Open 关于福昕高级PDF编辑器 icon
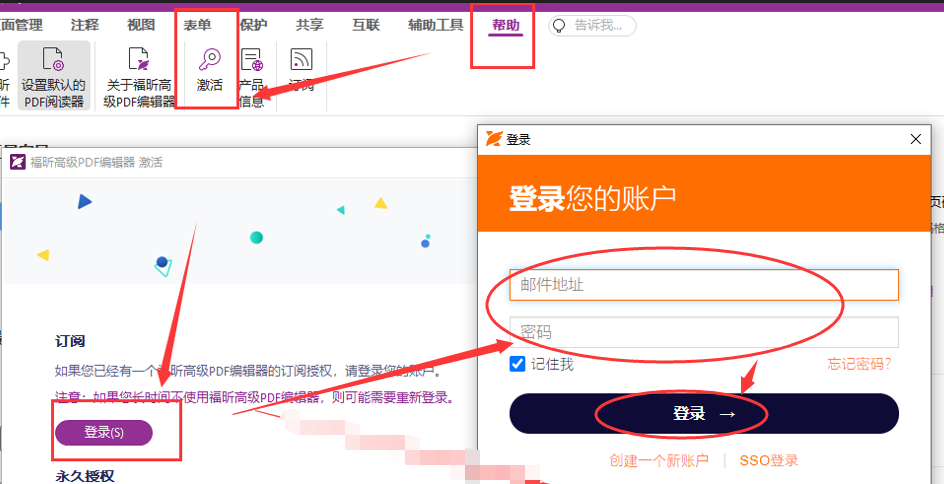This screenshot has height=484, width=944. coord(139,60)
